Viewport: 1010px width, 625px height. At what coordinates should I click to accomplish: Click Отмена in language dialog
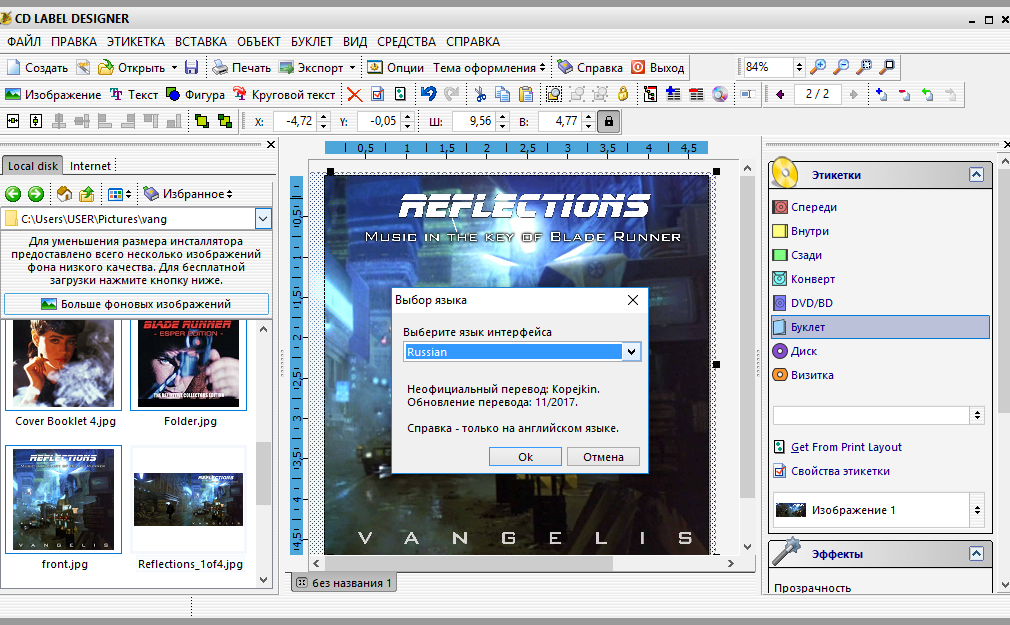[x=603, y=457]
